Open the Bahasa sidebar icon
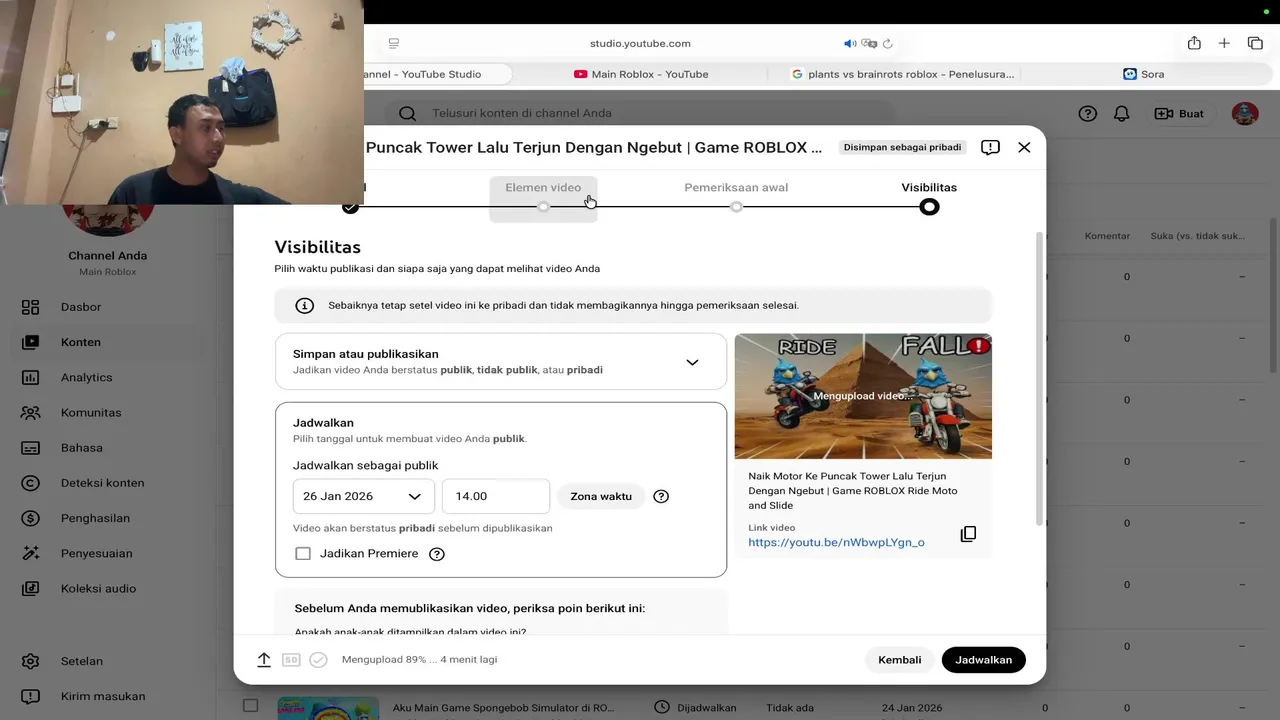Screen dimensions: 1280x720 click(30, 448)
